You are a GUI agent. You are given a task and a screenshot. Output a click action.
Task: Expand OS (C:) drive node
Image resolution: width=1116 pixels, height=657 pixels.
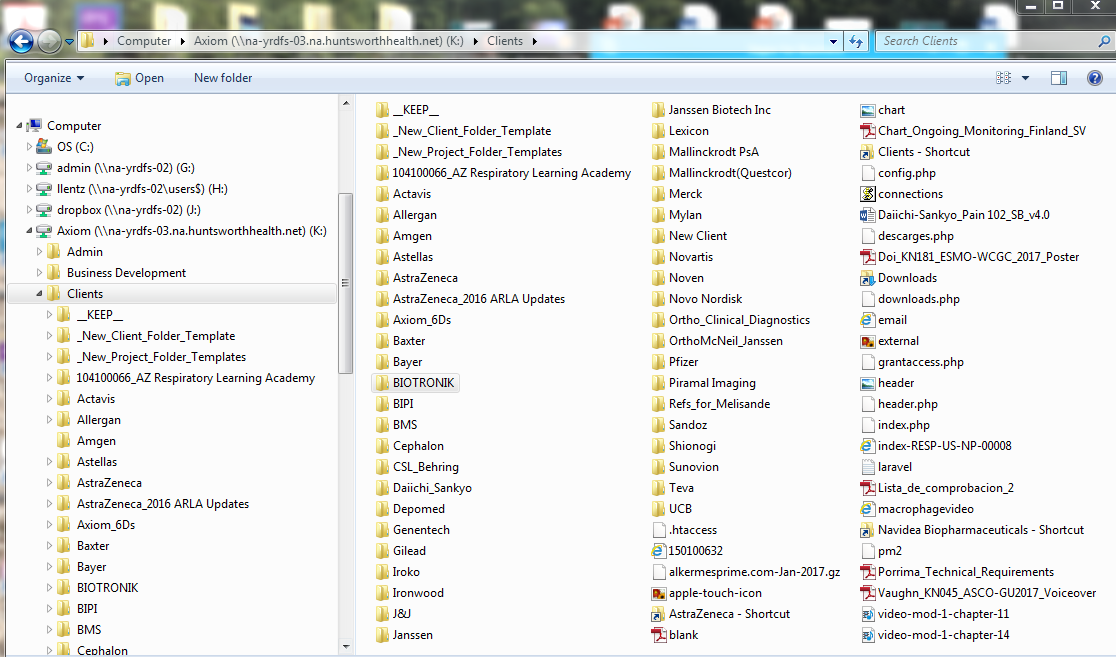[x=29, y=147]
